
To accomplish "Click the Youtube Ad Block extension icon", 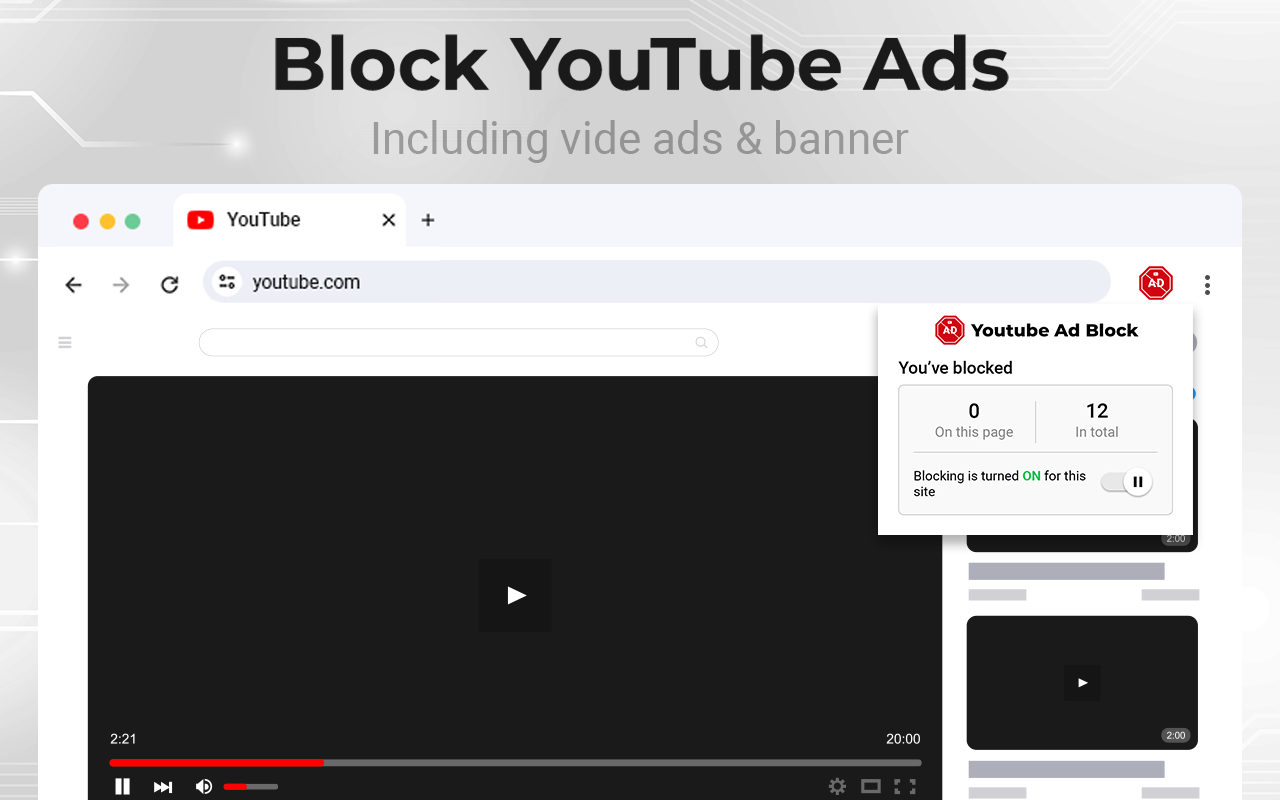I will pos(1156,284).
